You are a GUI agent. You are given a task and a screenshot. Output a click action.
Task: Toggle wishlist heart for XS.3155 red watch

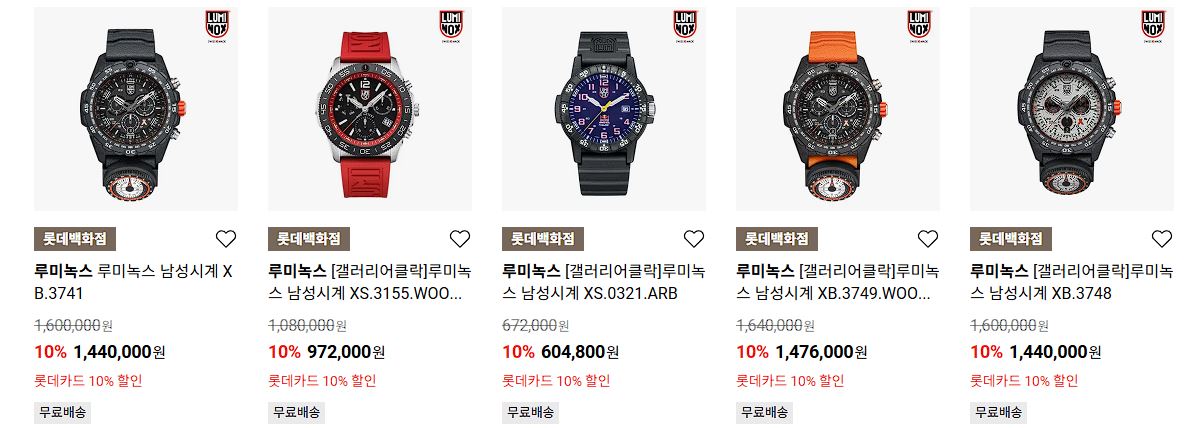(460, 239)
